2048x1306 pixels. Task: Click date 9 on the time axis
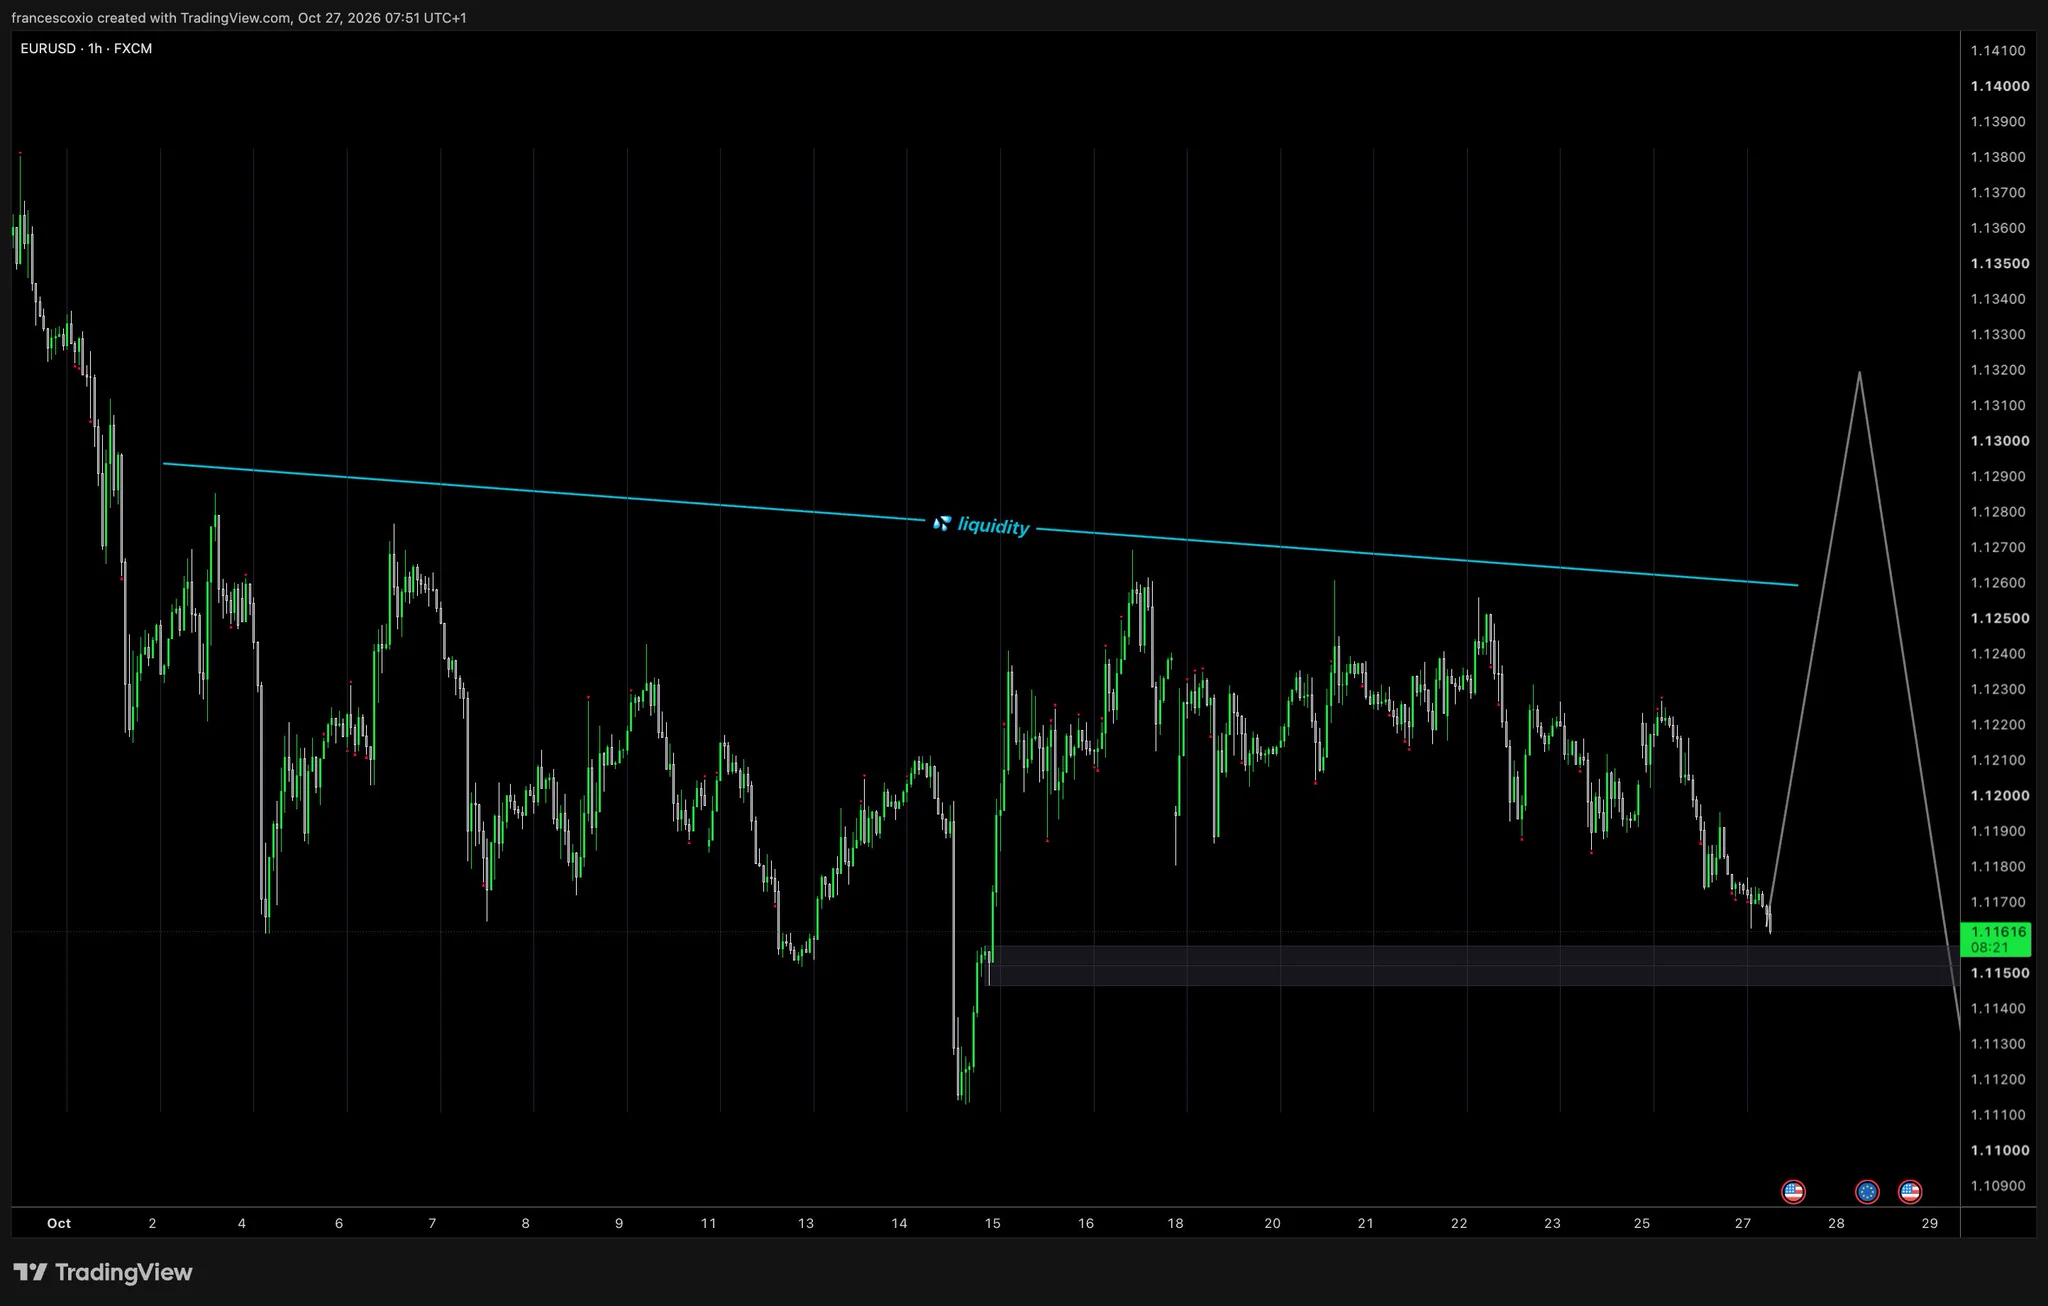pyautogui.click(x=619, y=1223)
